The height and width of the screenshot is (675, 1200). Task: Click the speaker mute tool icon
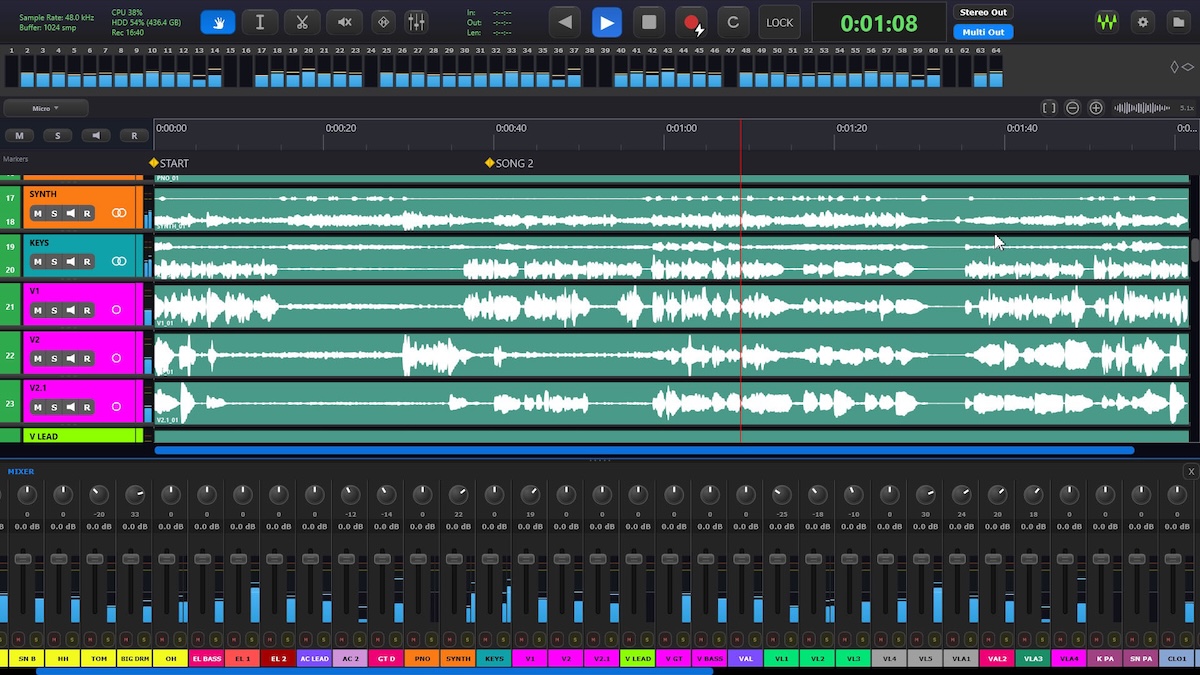(x=344, y=22)
